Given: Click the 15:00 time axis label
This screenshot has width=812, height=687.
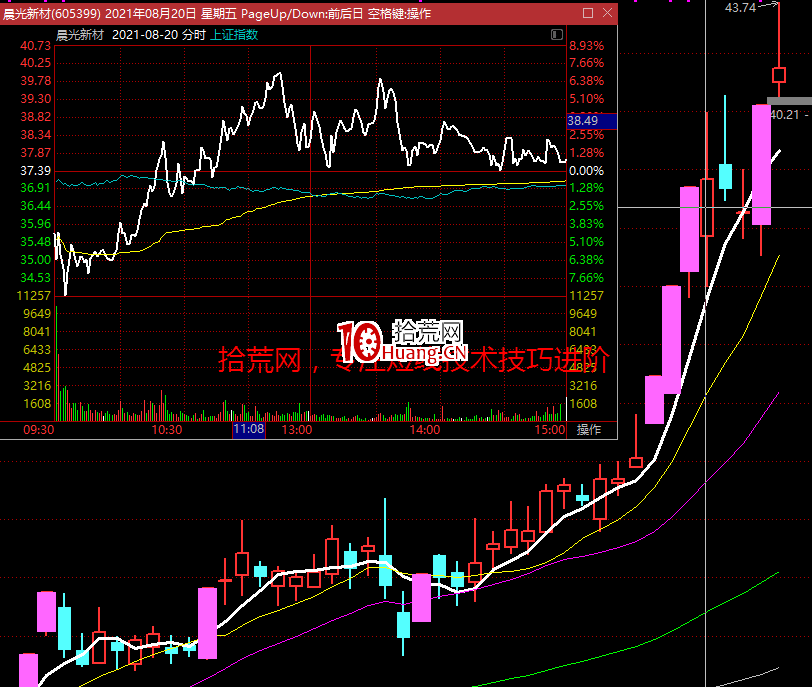Looking at the screenshot, I should [550, 430].
